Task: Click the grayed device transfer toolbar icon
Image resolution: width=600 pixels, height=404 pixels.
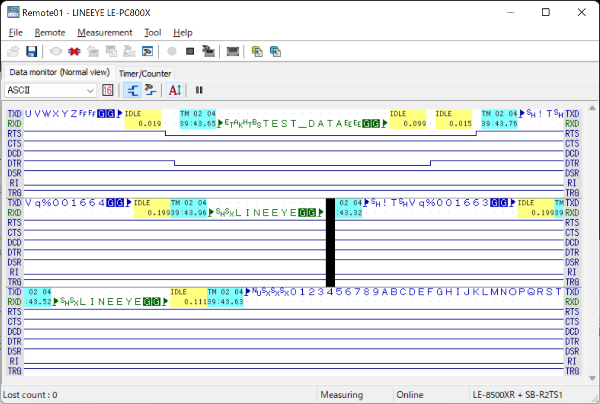Action: click(x=129, y=51)
